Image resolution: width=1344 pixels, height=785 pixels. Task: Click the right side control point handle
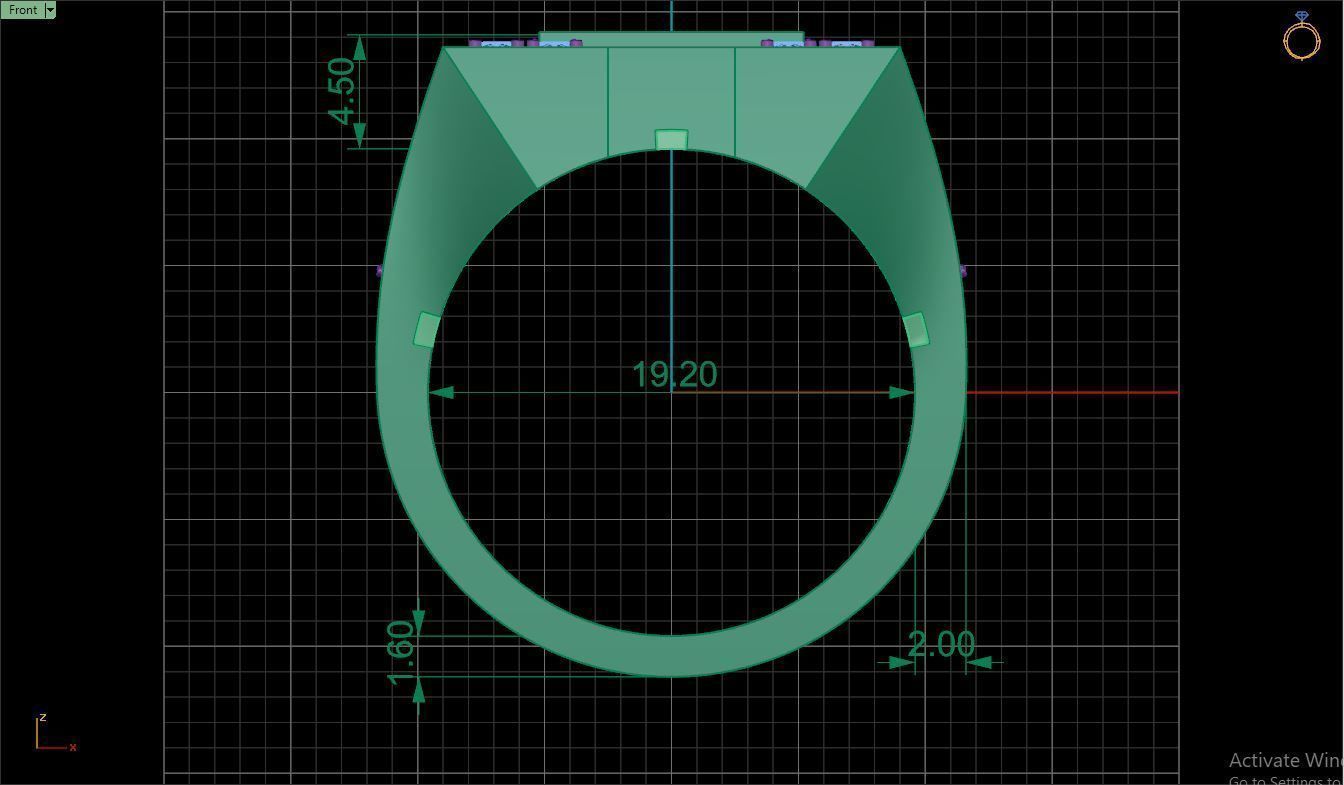[916, 330]
